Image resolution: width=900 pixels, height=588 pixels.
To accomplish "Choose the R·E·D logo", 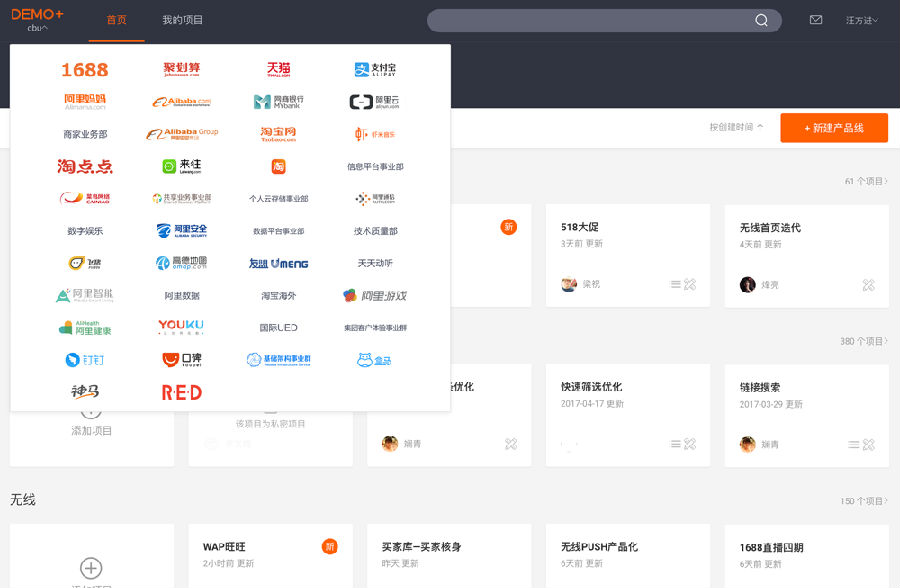I will tap(181, 392).
